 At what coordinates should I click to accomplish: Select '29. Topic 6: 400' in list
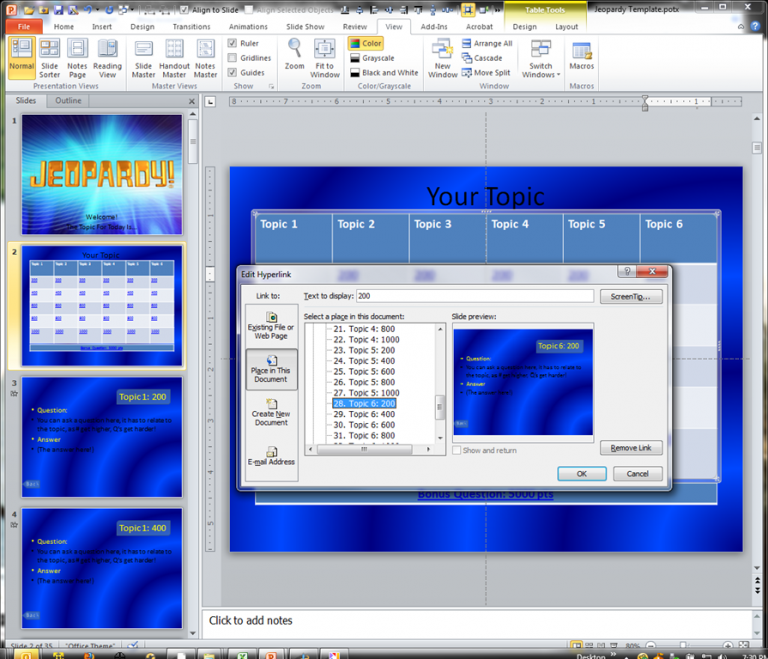(x=364, y=414)
